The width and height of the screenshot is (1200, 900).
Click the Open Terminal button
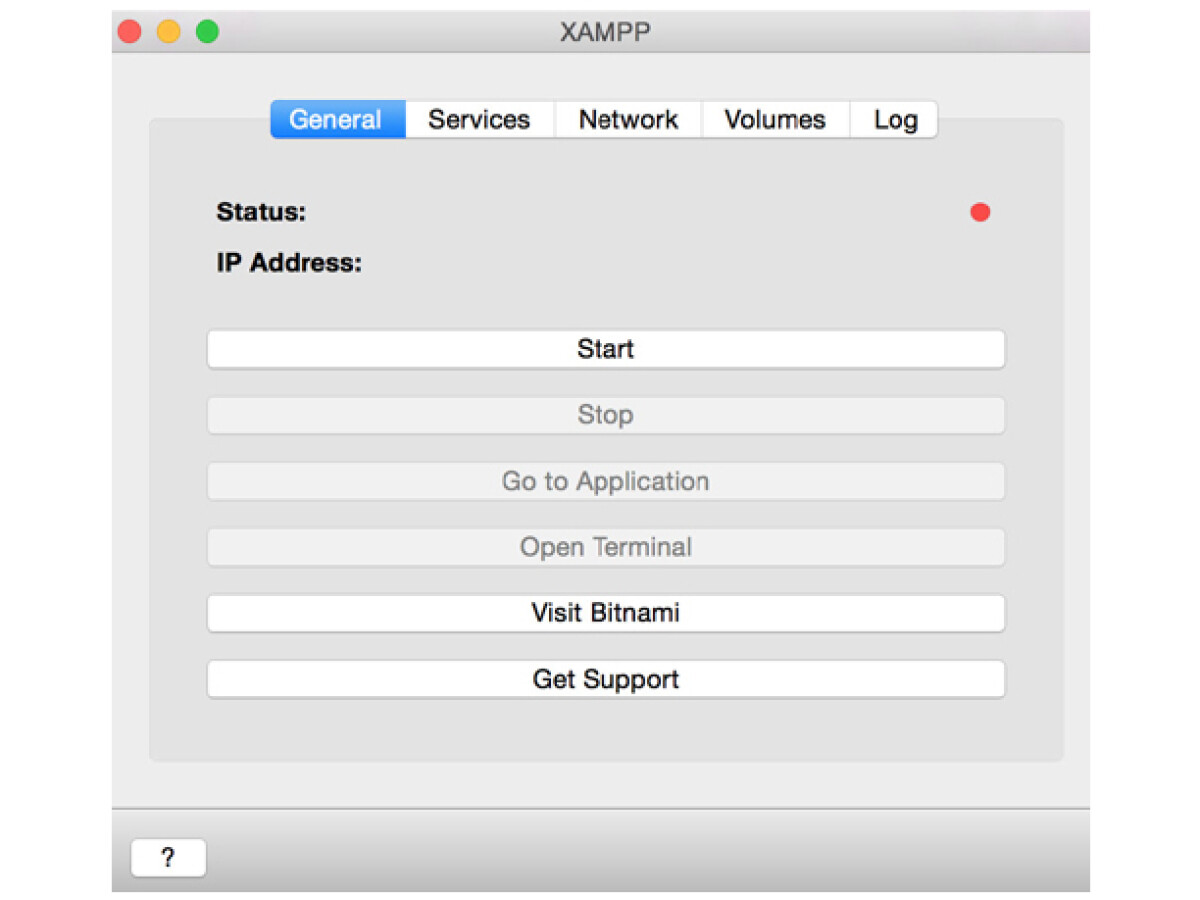coord(606,547)
